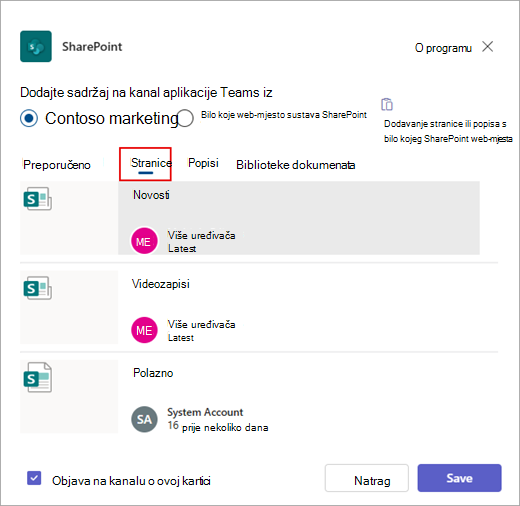Image resolution: width=520 pixels, height=506 pixels.
Task: Click '16 prije nekoliko dana' text
Action: [218, 426]
